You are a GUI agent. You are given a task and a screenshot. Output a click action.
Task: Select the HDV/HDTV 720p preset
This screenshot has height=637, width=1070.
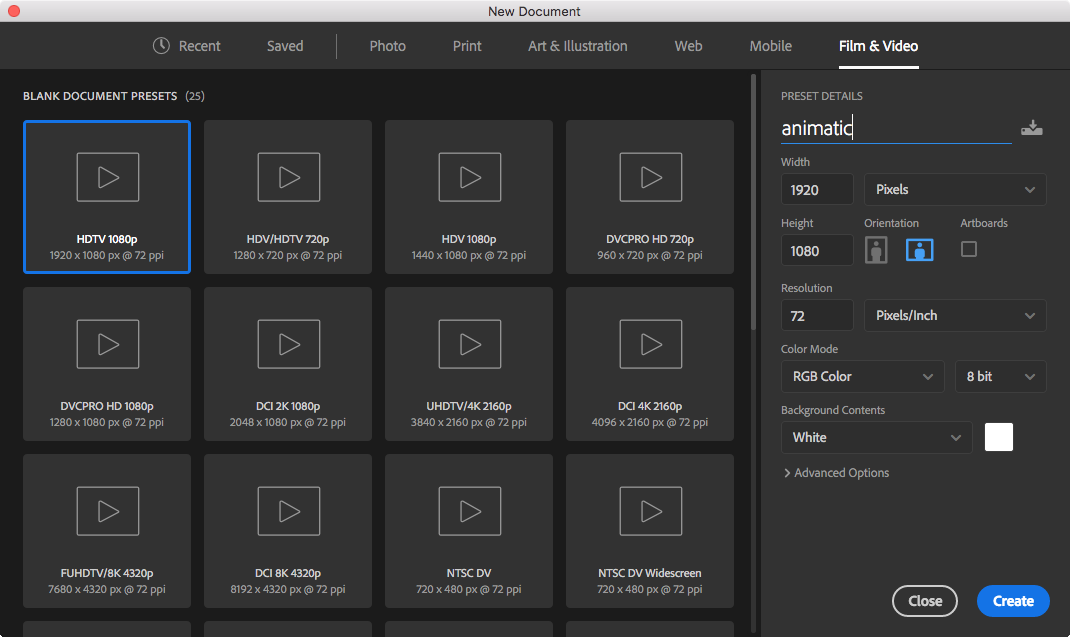(288, 197)
